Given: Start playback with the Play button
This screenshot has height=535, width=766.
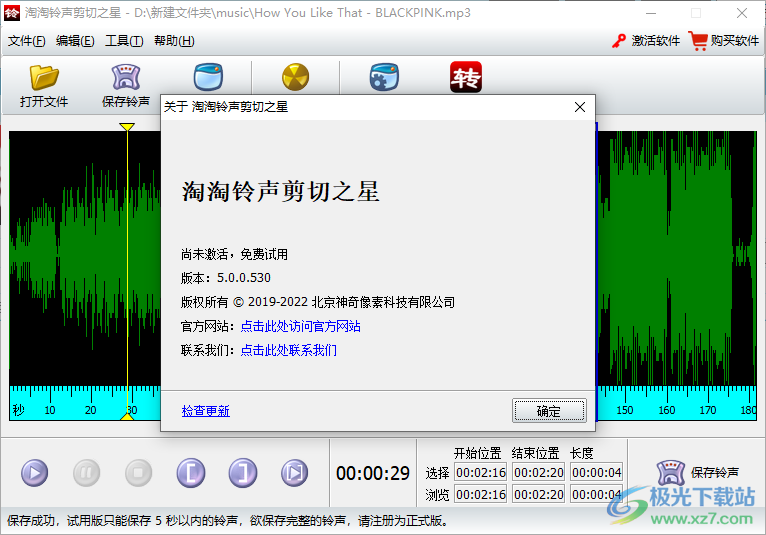Looking at the screenshot, I should pos(35,473).
